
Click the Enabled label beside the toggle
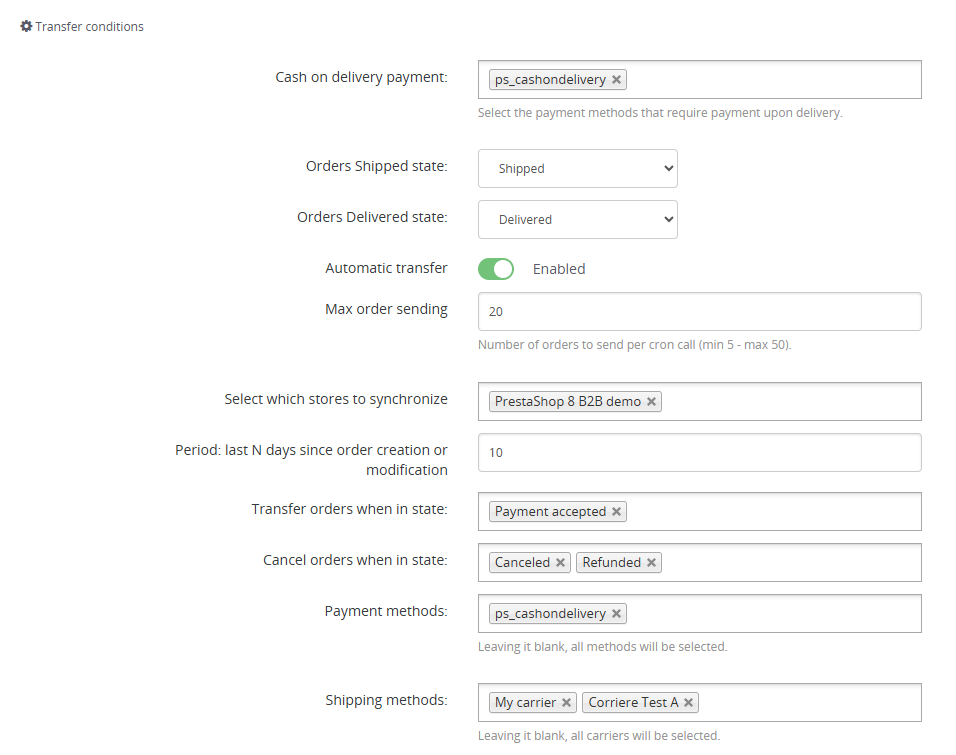click(558, 269)
